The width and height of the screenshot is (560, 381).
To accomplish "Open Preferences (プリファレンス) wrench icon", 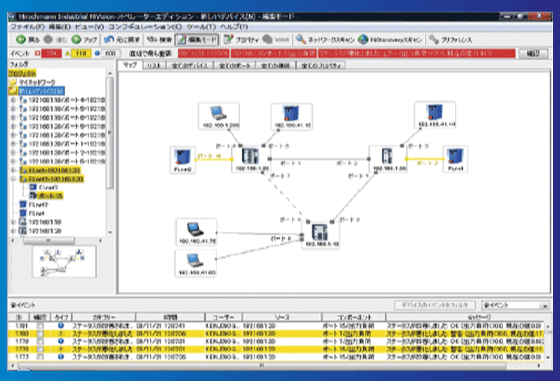I will point(434,39).
